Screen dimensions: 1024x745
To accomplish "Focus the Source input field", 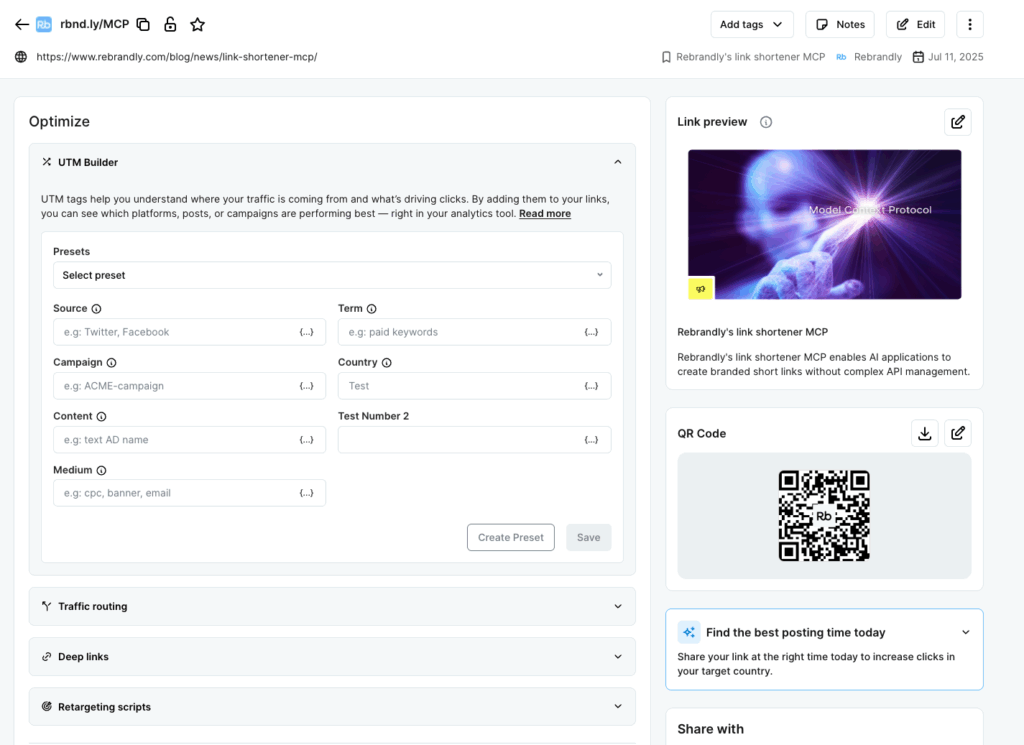I will point(189,332).
